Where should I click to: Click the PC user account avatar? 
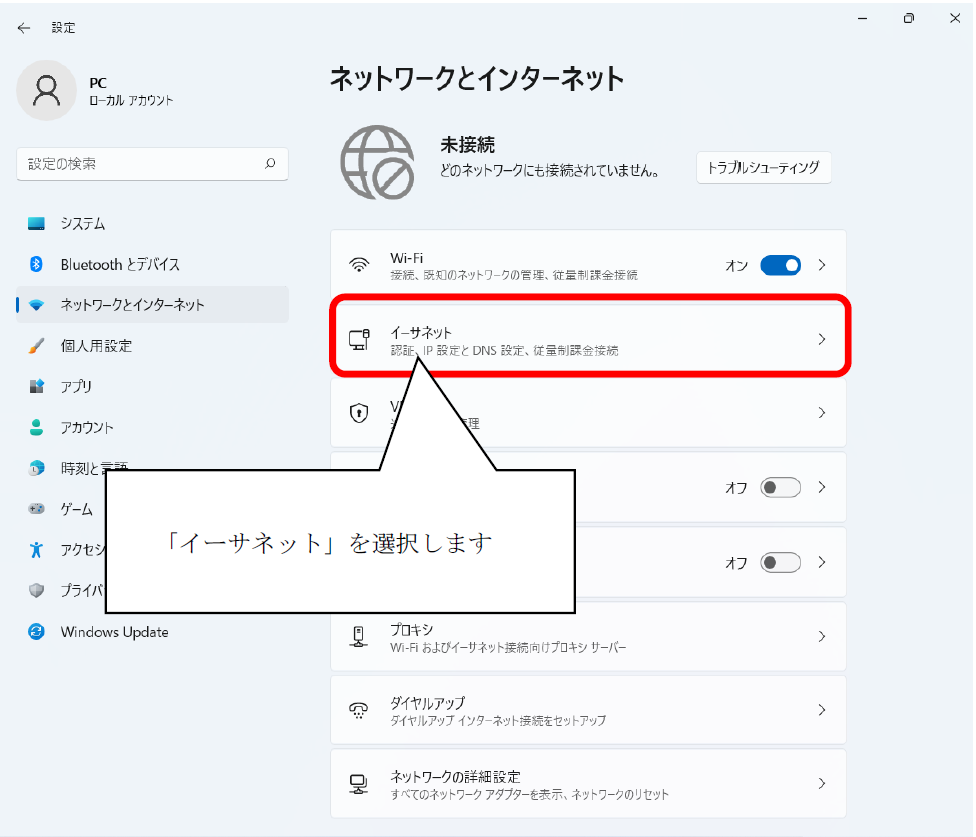(x=46, y=90)
